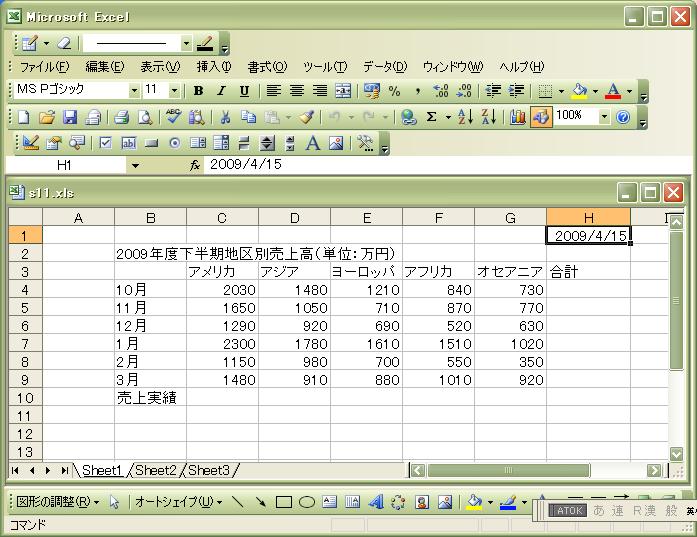Open font color dropdown arrow
This screenshot has height=537, width=697.
coord(629,91)
